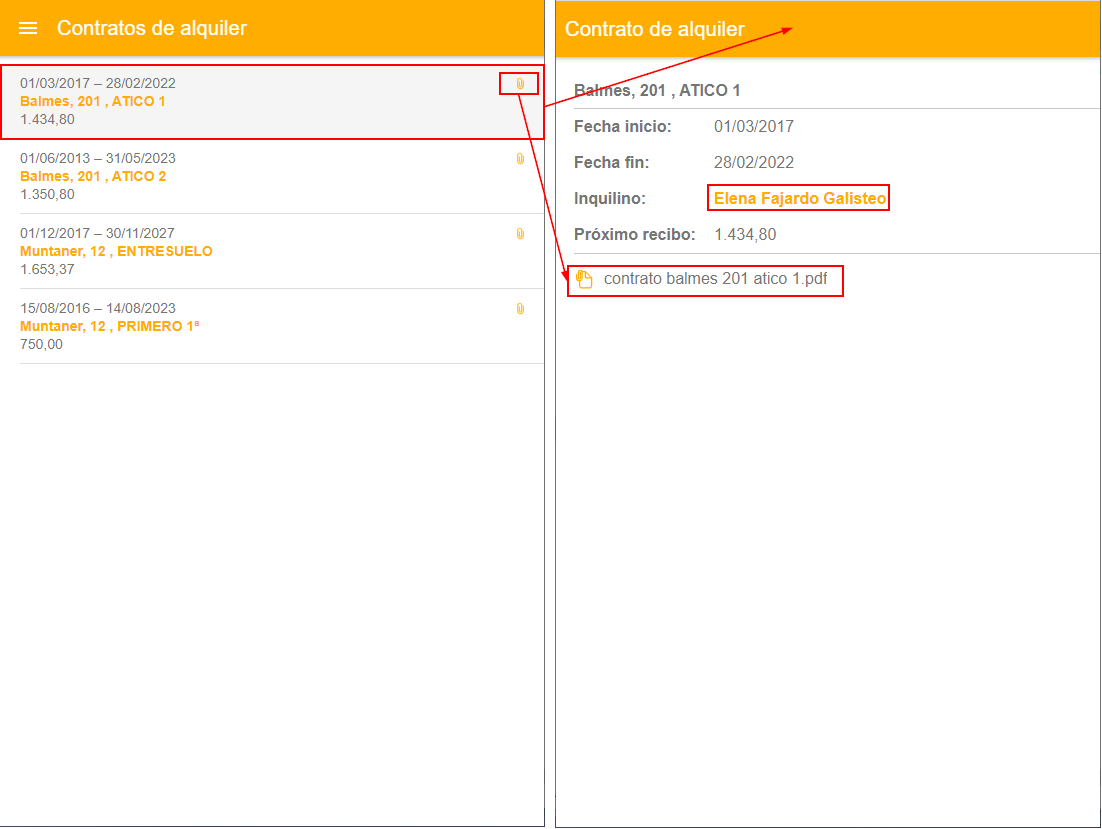This screenshot has height=829, width=1102.
Task: Click the 1.350,80 rent amount in the list
Action: tap(47, 194)
